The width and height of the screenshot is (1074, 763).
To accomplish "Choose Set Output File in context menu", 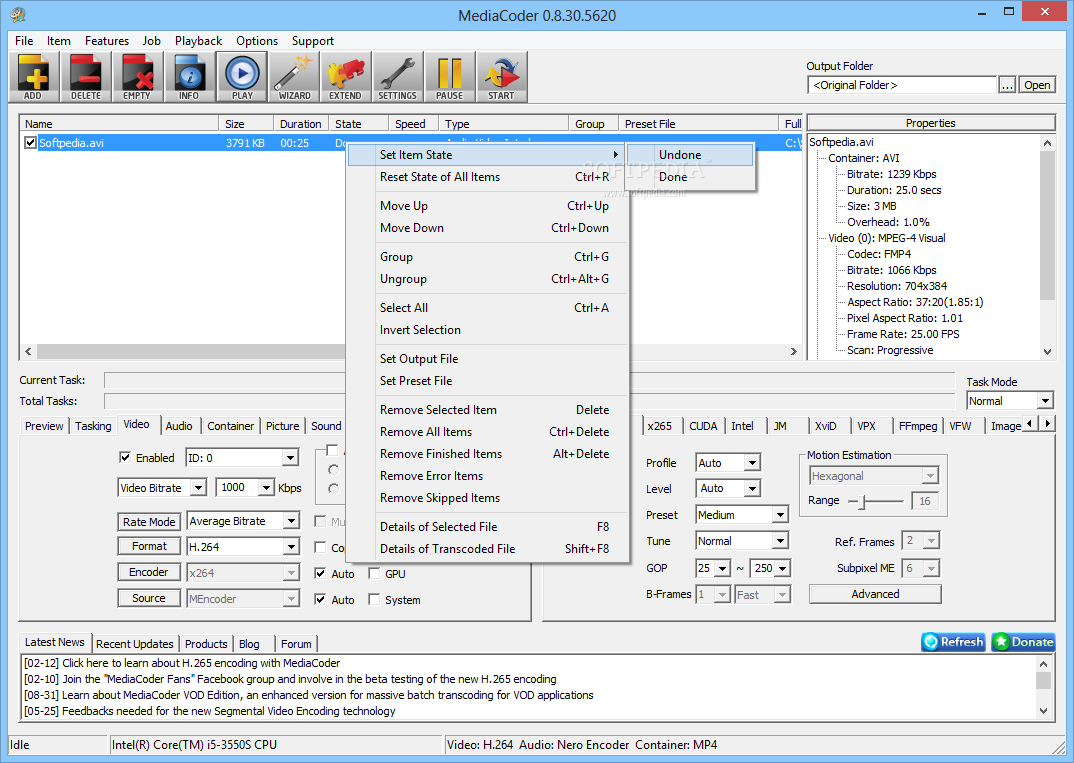I will (488, 358).
